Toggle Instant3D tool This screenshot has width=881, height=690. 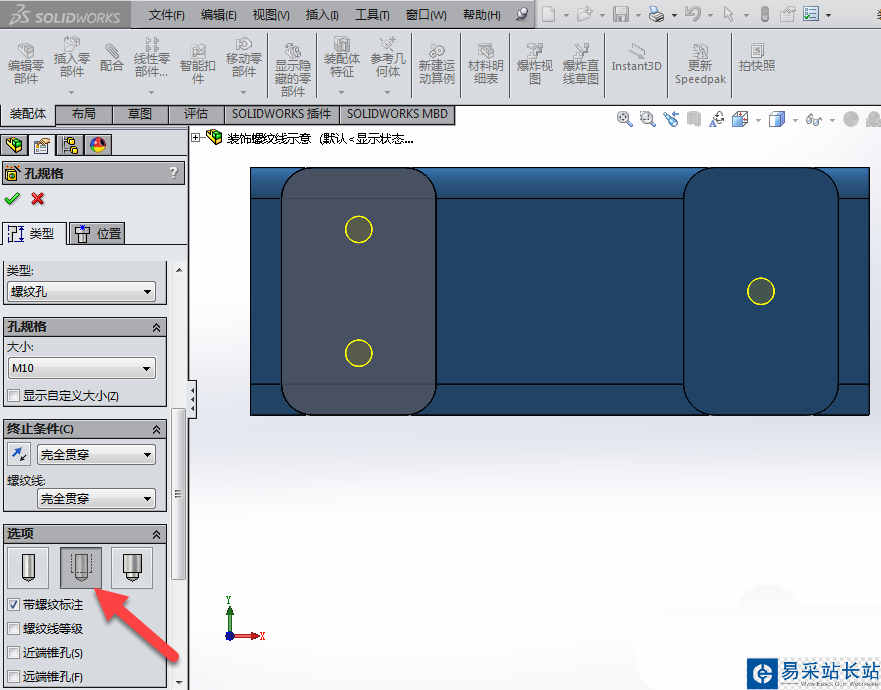tap(636, 58)
